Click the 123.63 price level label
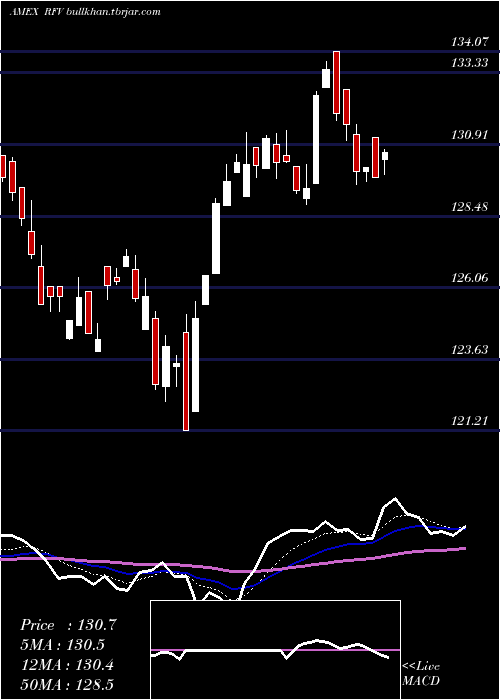This screenshot has height=700, width=500. click(x=470, y=350)
